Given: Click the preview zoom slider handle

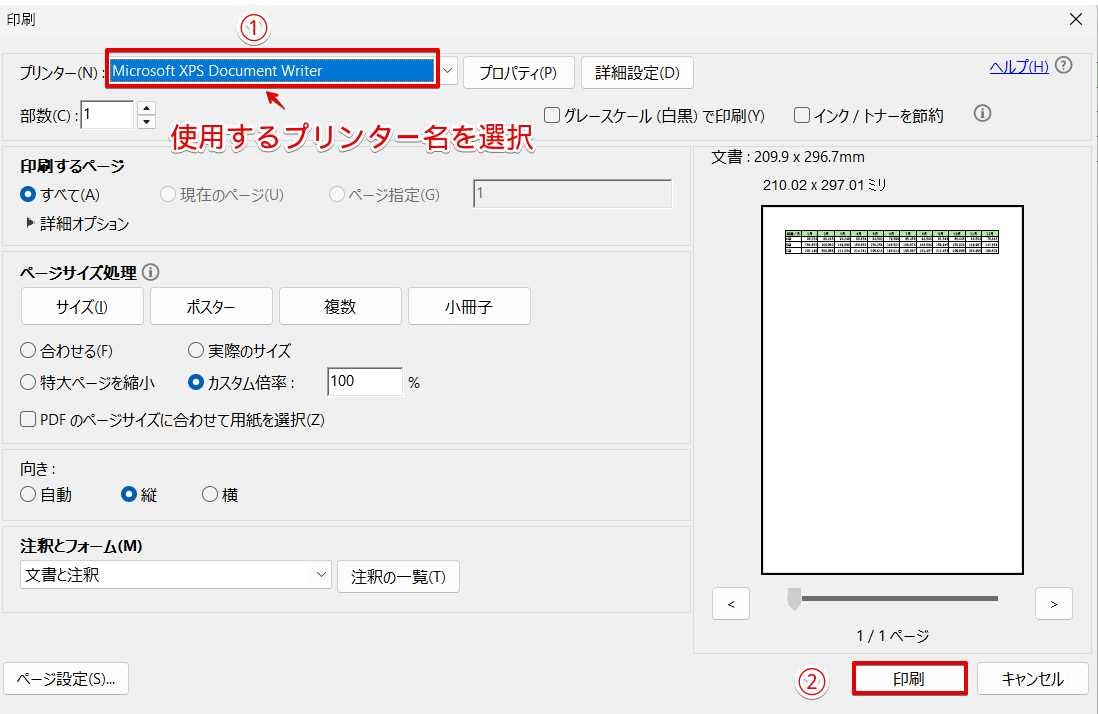Looking at the screenshot, I should [794, 600].
